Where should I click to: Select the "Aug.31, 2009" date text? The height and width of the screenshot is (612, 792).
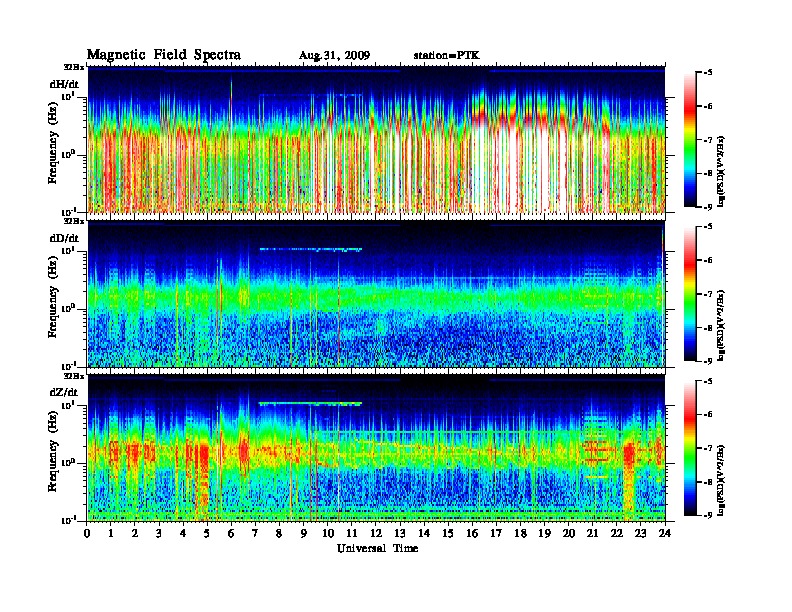[x=334, y=56]
